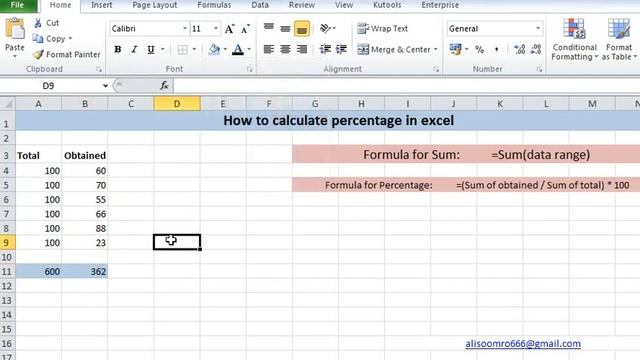Increase font size with Grow Font icon

point(229,29)
